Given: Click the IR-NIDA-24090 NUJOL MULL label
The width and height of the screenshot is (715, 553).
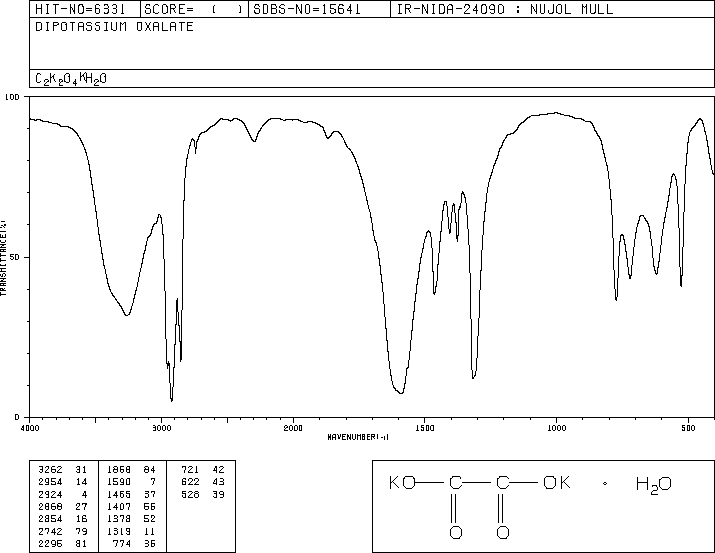Looking at the screenshot, I should pyautogui.click(x=505, y=9).
